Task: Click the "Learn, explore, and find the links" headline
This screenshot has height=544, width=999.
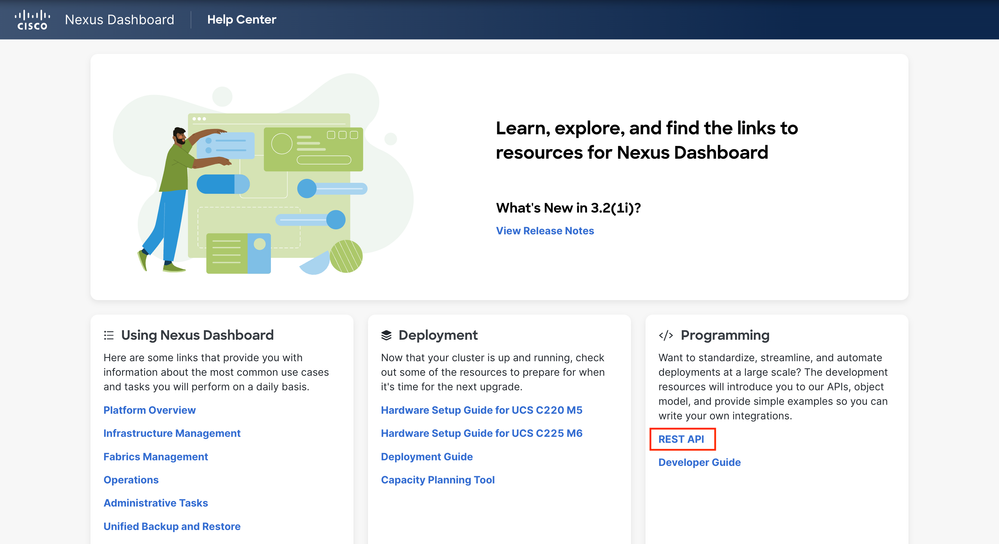Action: tap(647, 140)
